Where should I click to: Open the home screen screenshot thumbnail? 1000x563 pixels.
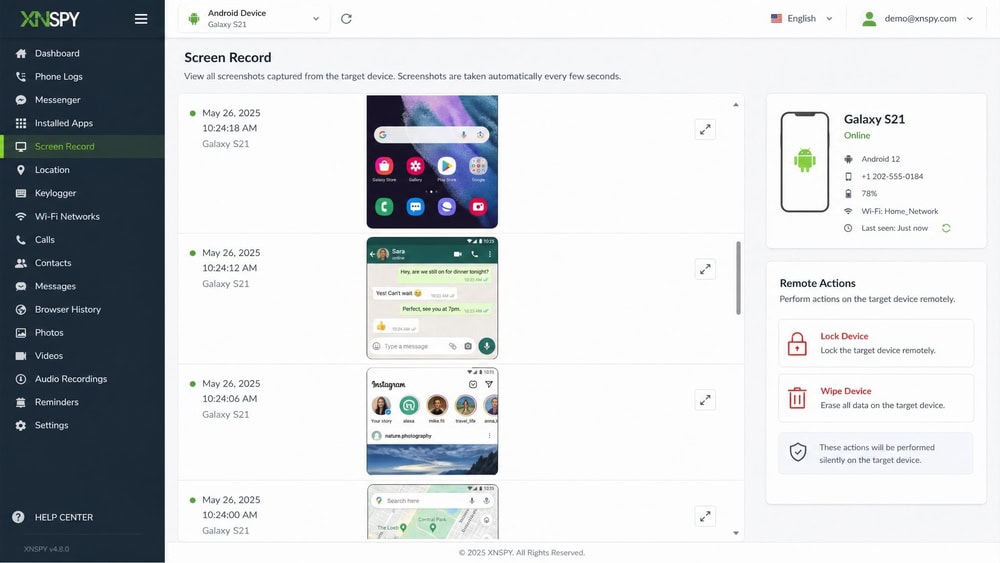[432, 162]
